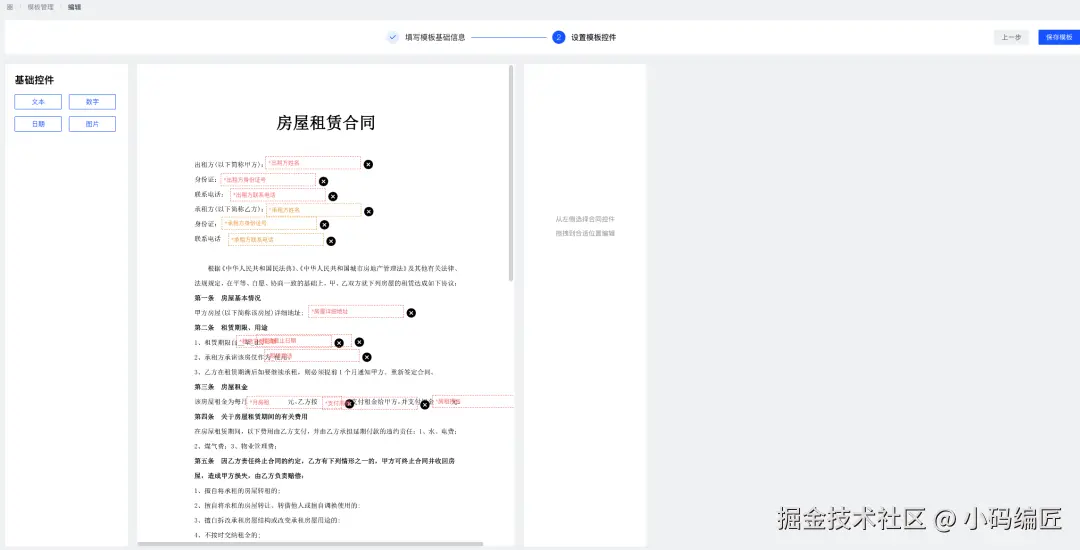Image resolution: width=1080 pixels, height=550 pixels.
Task: Select the 出租方姓名 input field
Action: [313, 163]
